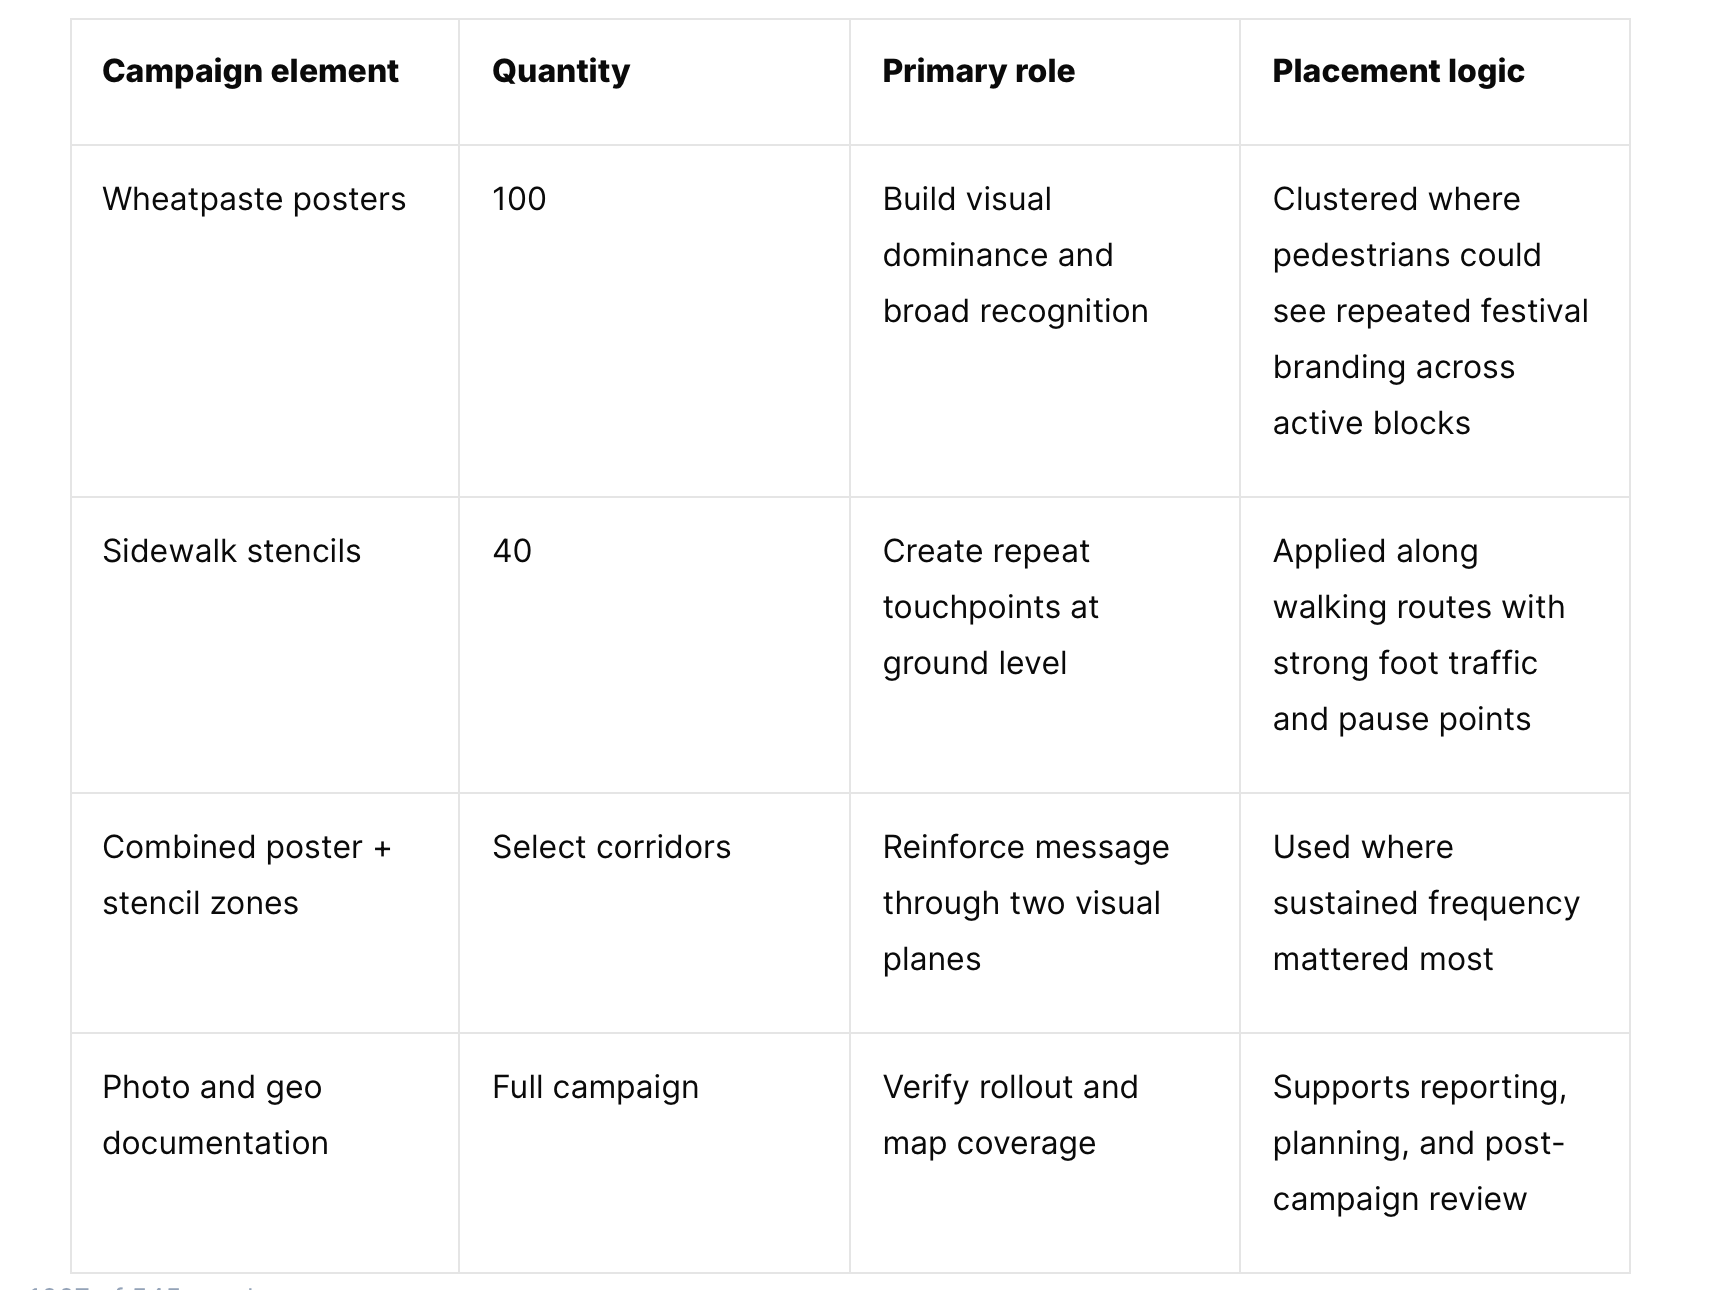Image resolution: width=1730 pixels, height=1290 pixels.
Task: Click the Combined poster + stencil zones cell
Action: click(x=265, y=913)
